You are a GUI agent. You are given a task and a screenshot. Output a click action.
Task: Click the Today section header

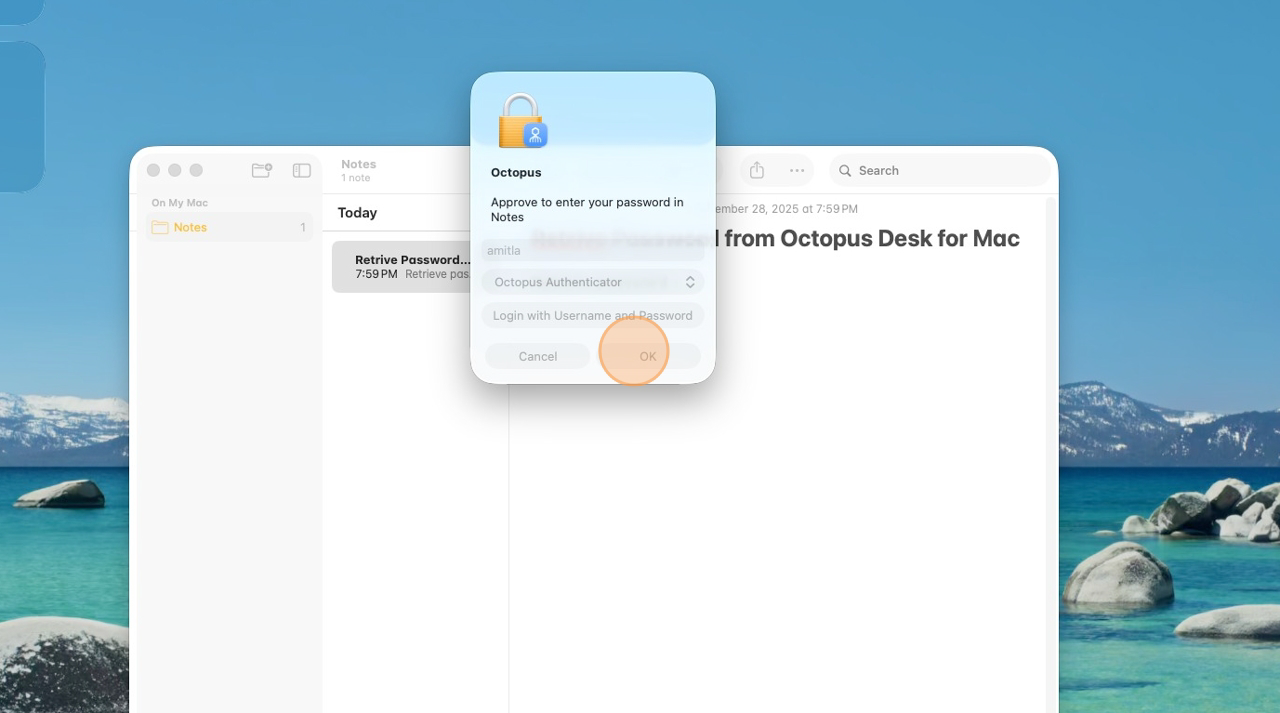pyautogui.click(x=357, y=212)
